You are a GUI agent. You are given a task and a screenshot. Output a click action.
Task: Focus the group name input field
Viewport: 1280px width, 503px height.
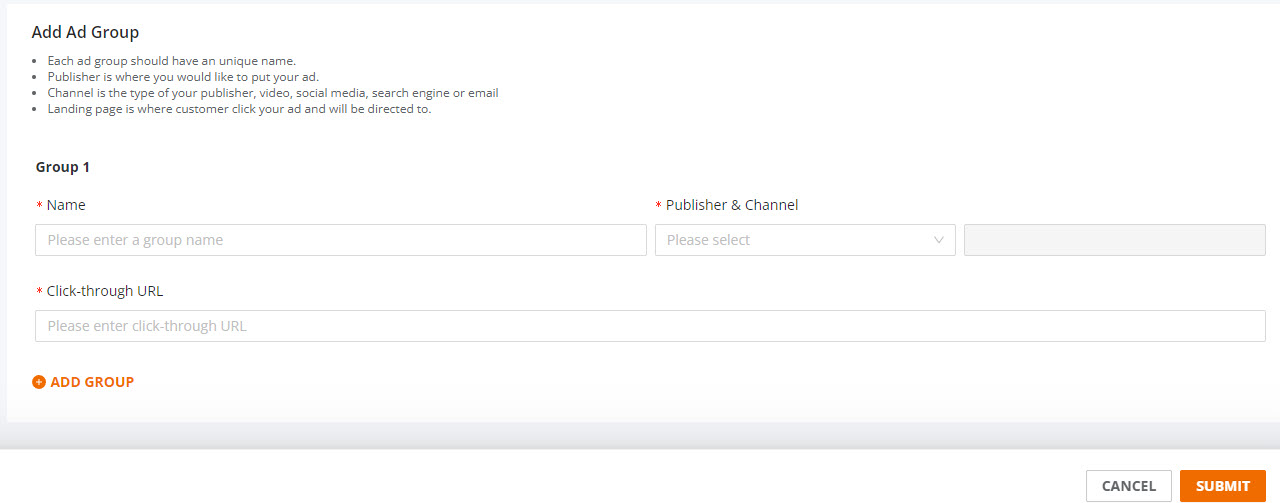341,240
